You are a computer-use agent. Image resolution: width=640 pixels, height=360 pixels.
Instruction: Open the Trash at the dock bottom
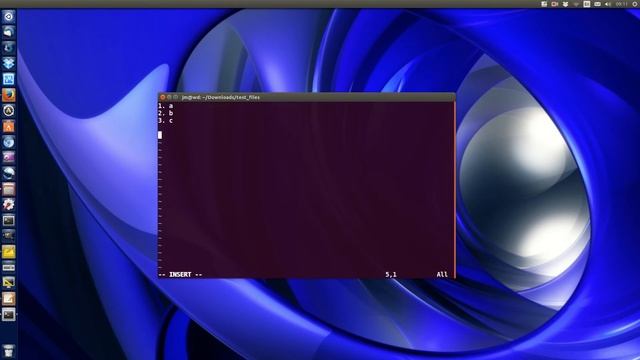point(9,351)
